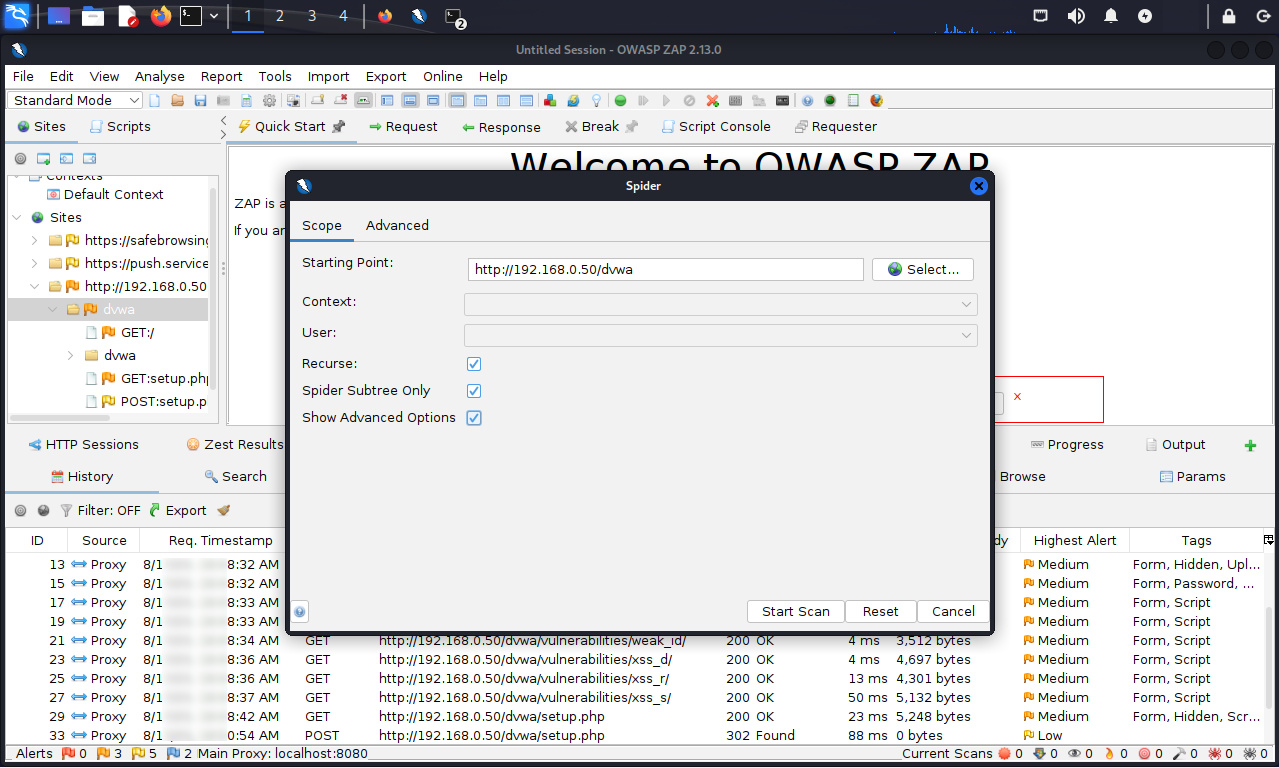1279x768 pixels.
Task: Open Options via the gear icon
Action: click(x=269, y=101)
